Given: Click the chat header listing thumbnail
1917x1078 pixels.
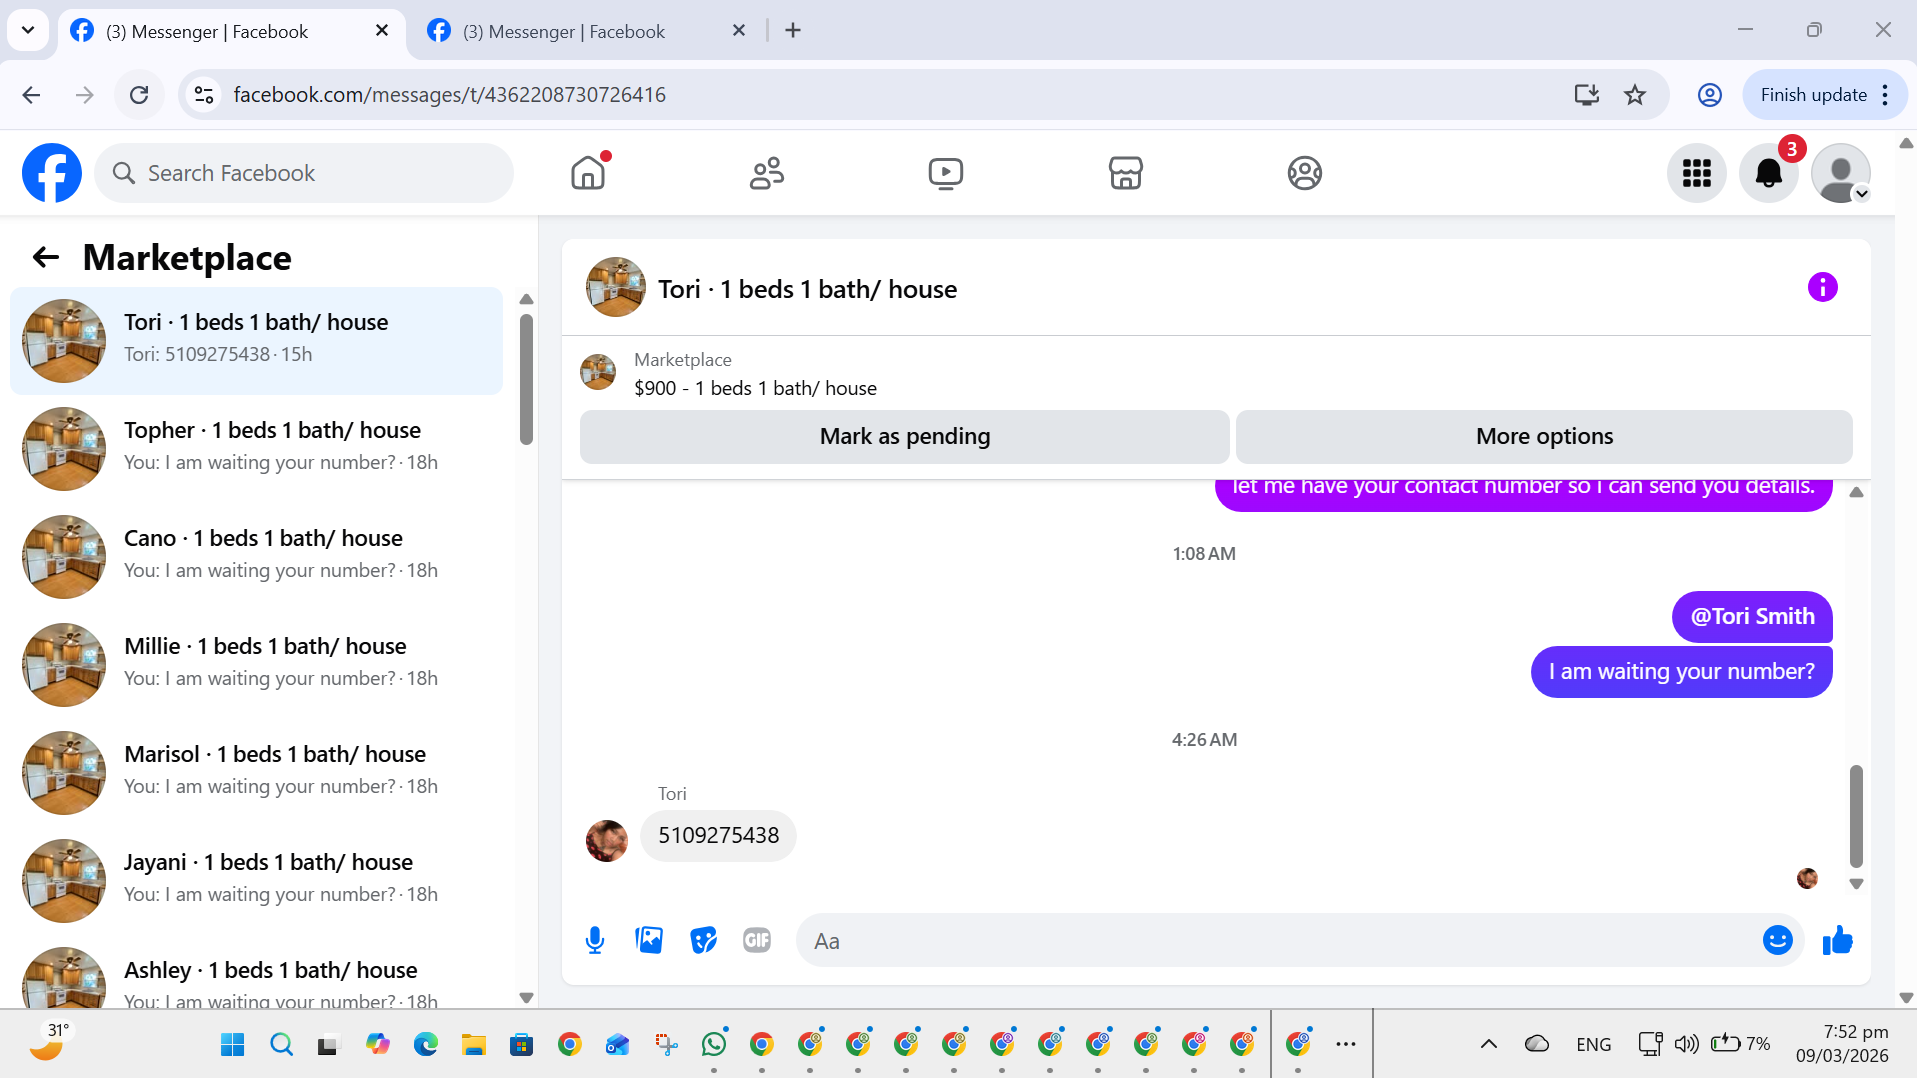Looking at the screenshot, I should coord(615,287).
